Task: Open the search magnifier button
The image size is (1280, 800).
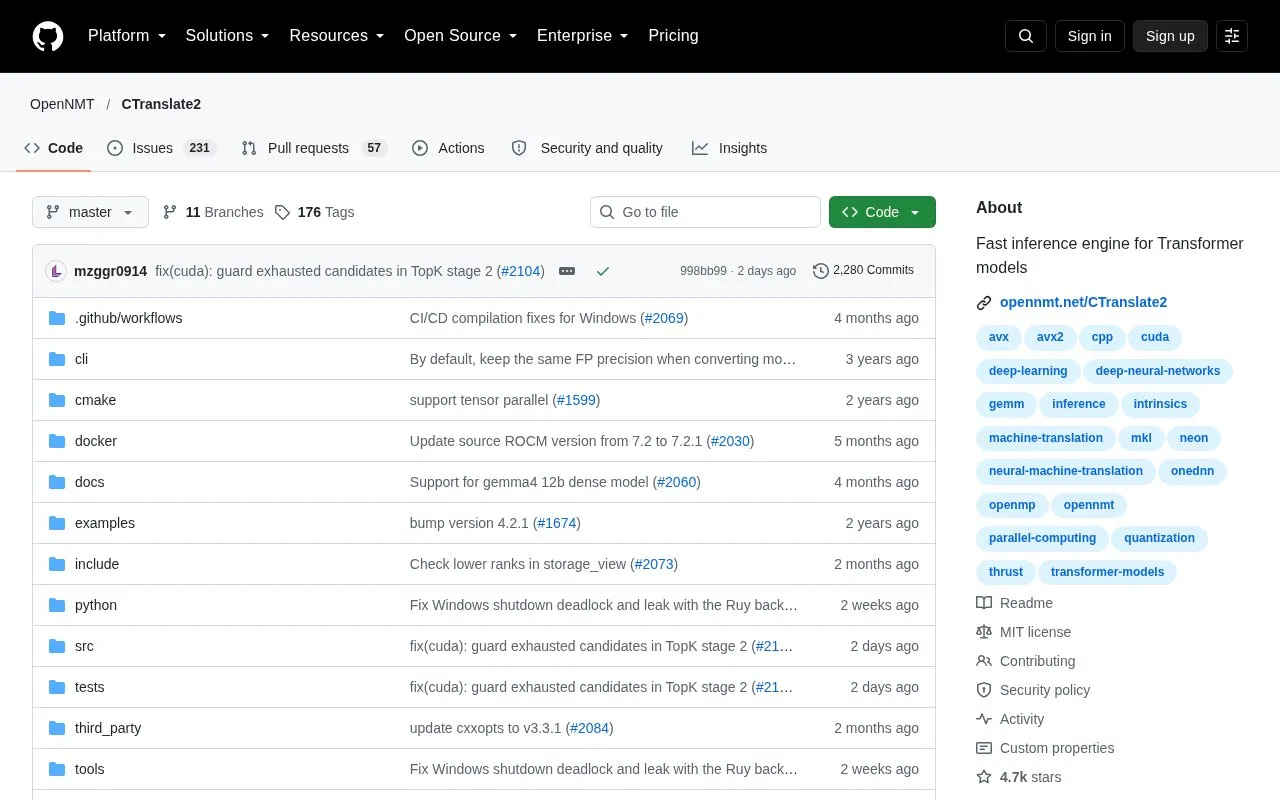Action: click(x=1026, y=36)
